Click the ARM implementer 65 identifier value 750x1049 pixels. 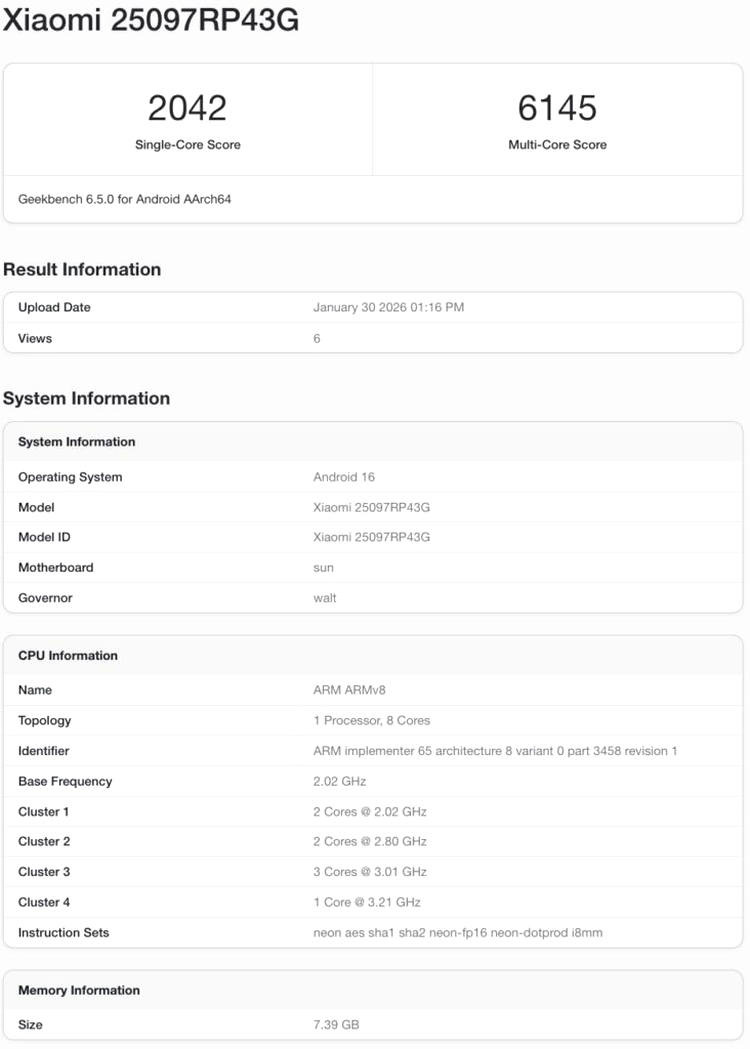pyautogui.click(x=495, y=751)
